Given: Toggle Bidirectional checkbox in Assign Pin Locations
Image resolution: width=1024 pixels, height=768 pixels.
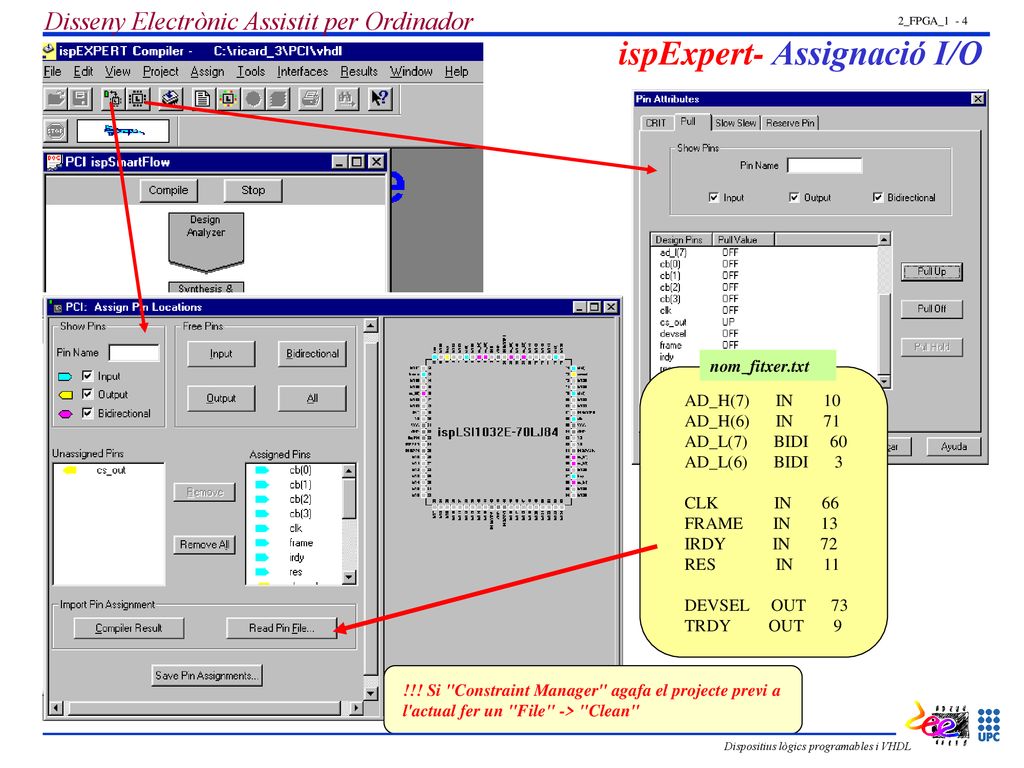Looking at the screenshot, I should pyautogui.click(x=87, y=413).
